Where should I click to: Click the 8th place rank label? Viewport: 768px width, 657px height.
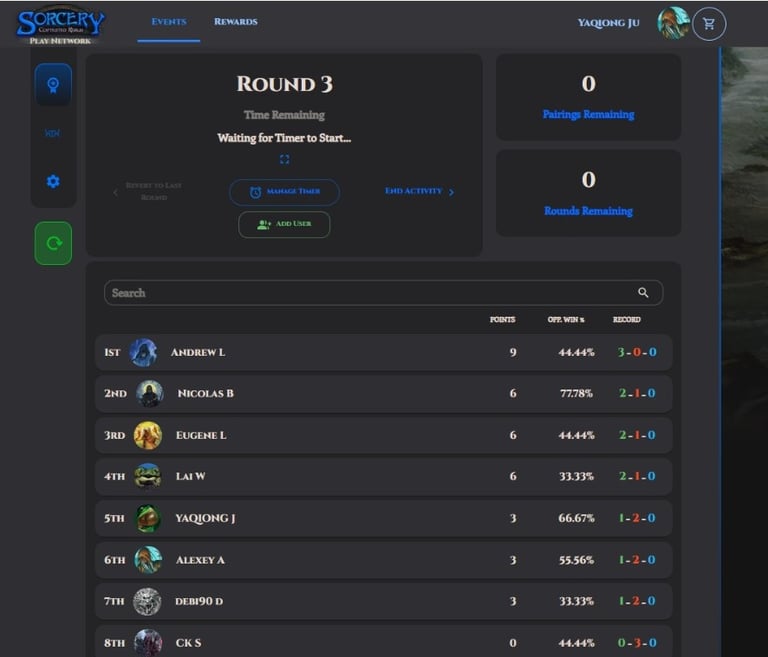114,643
